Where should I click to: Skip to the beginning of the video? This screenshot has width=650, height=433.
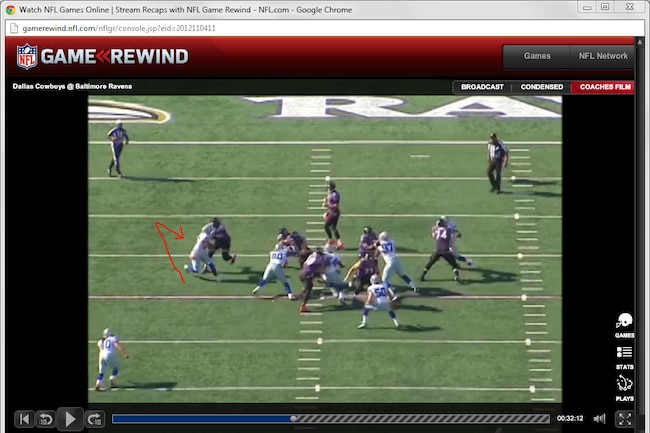(24, 419)
